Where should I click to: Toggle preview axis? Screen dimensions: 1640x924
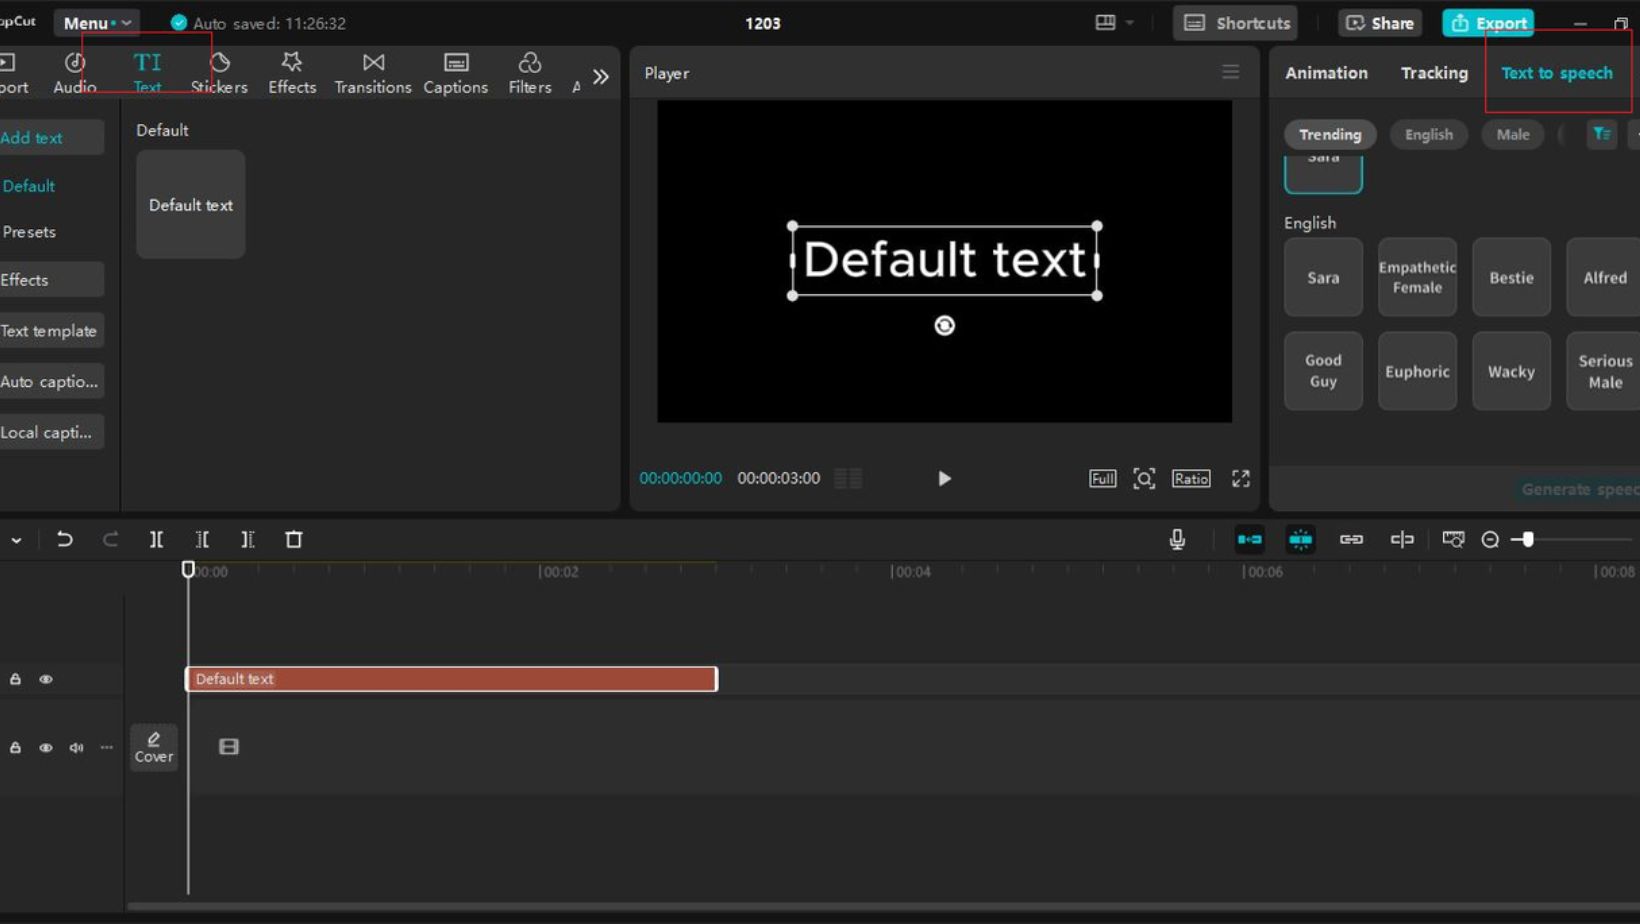[x=1402, y=540]
